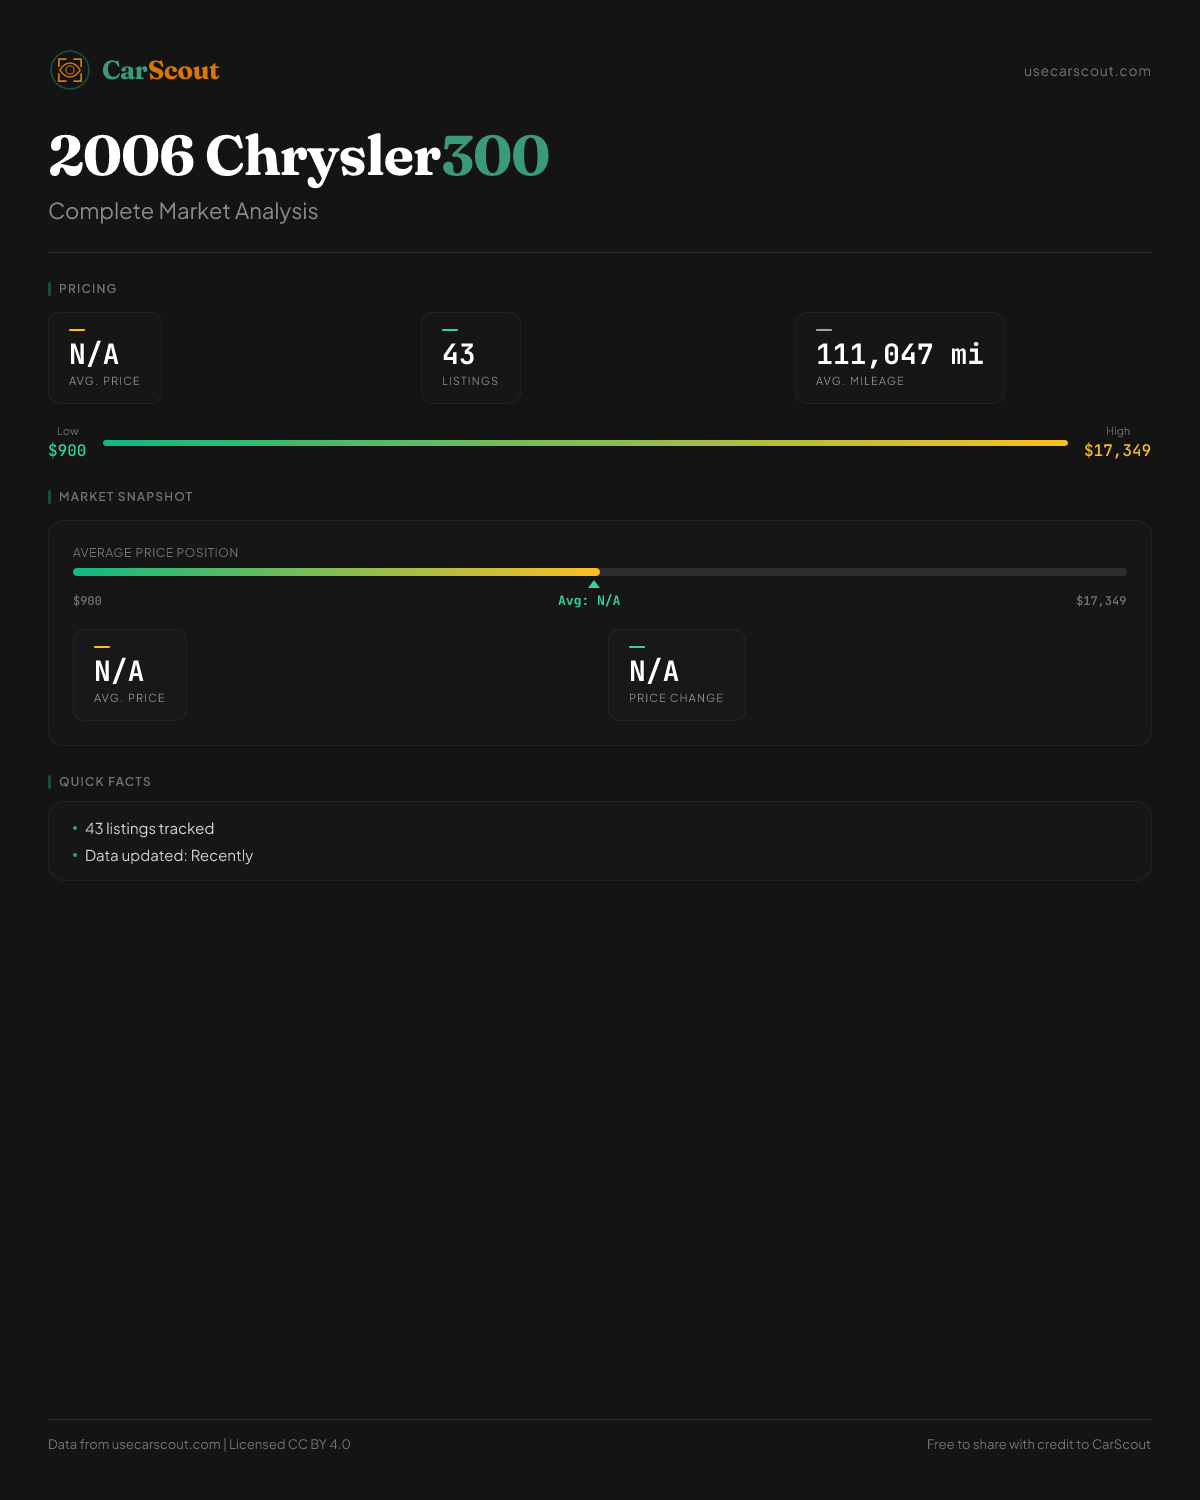Click the low-to-high price range gradient bar
The width and height of the screenshot is (1200, 1500).
pos(585,442)
